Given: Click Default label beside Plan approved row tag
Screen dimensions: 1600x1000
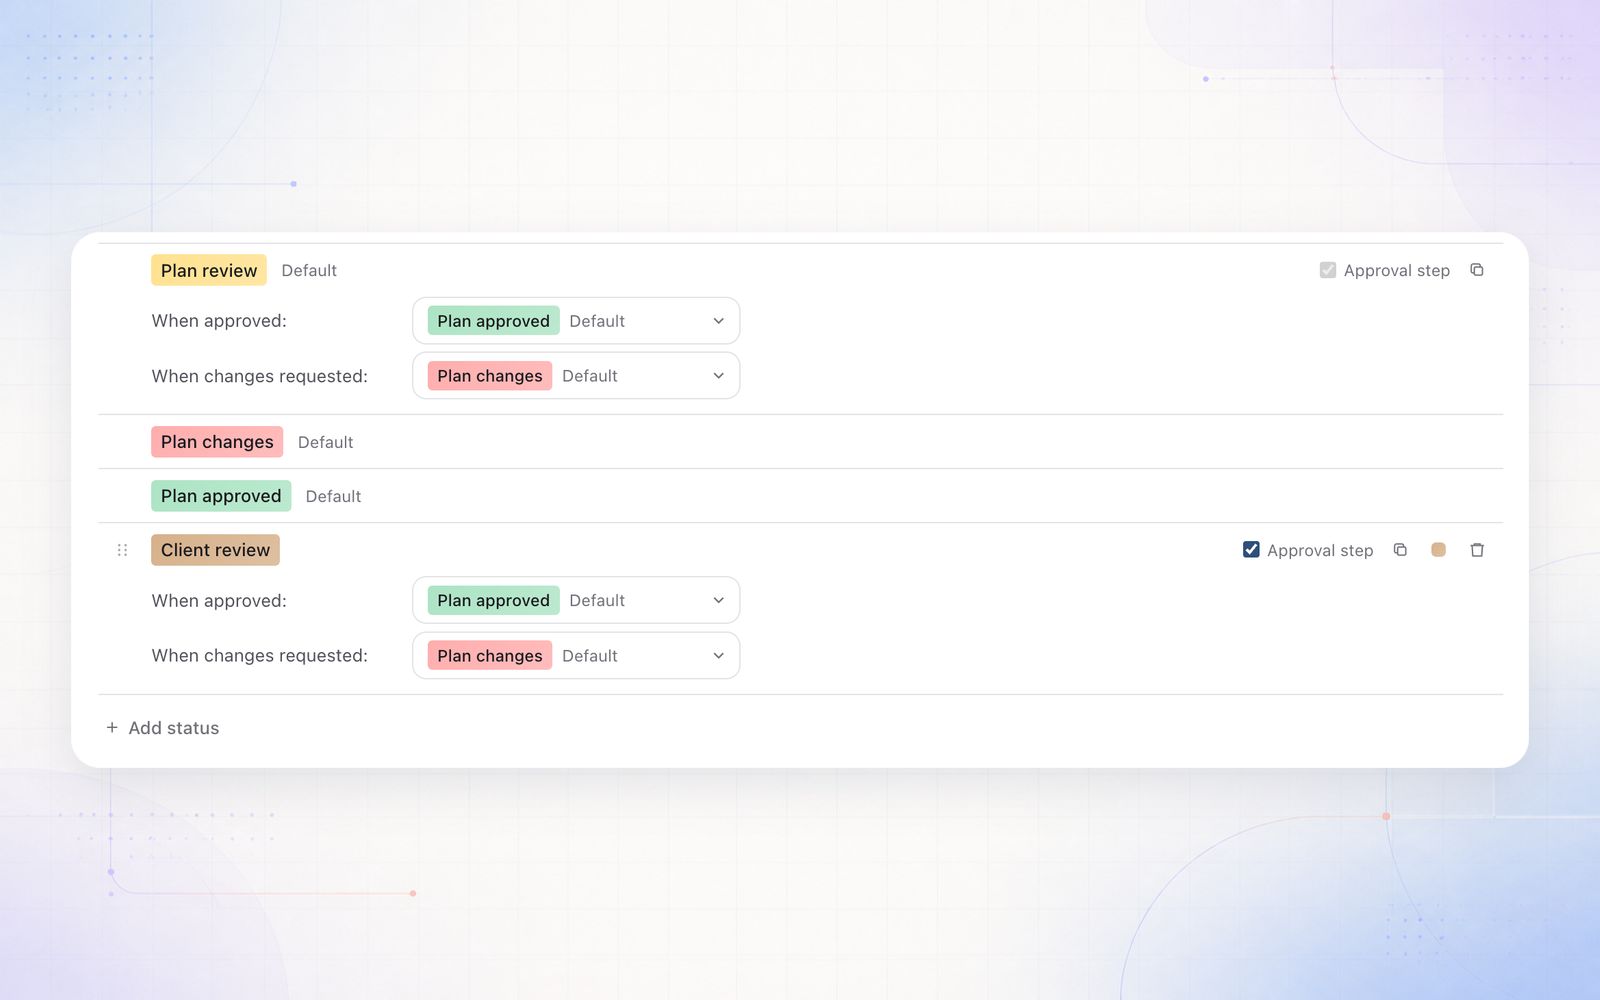Looking at the screenshot, I should point(333,496).
